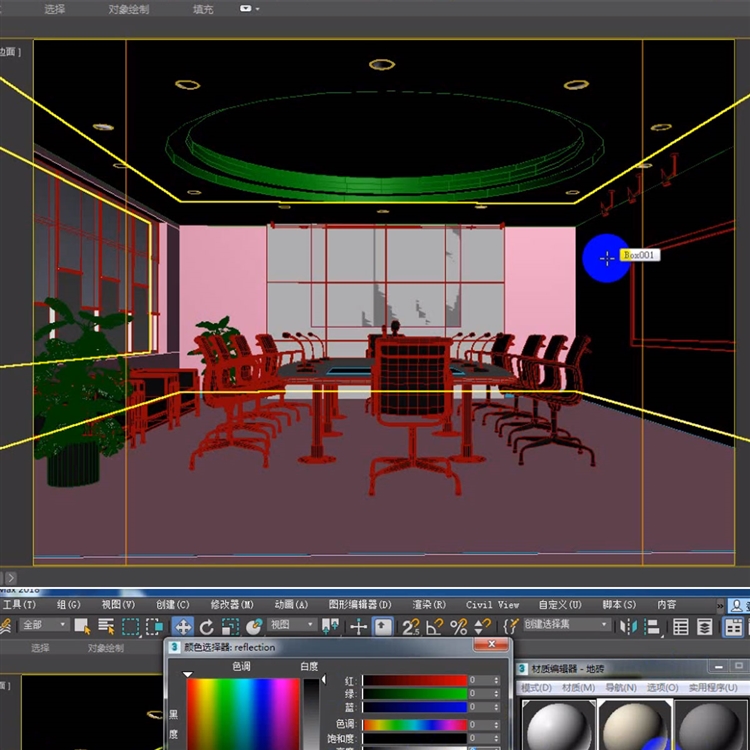Open the 图形编辑器(D) menu

coord(360,605)
